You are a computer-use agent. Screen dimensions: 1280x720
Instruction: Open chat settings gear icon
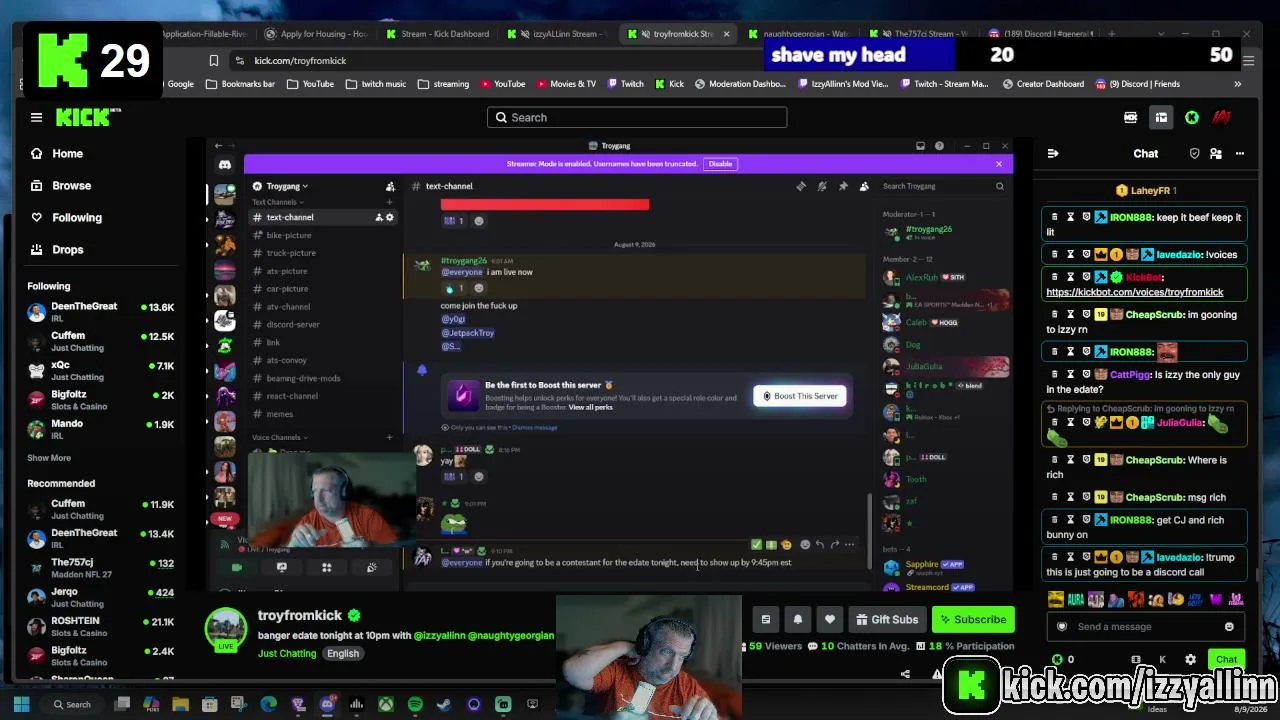[x=1190, y=659]
